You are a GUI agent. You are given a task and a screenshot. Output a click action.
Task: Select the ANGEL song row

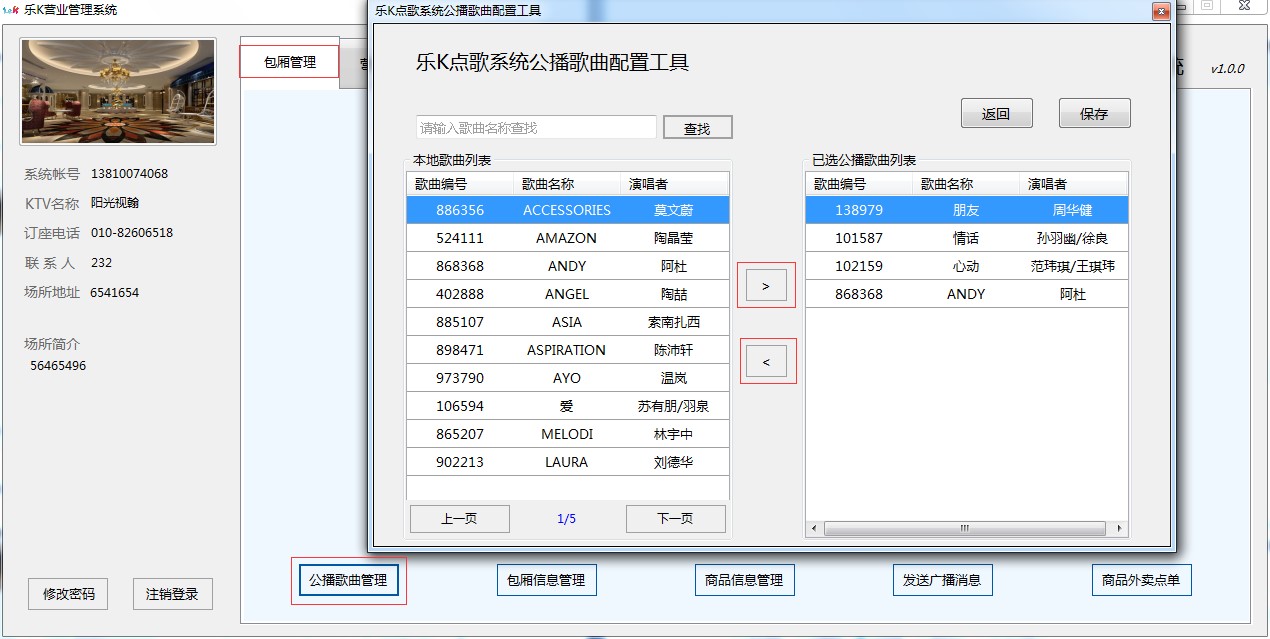(x=567, y=294)
